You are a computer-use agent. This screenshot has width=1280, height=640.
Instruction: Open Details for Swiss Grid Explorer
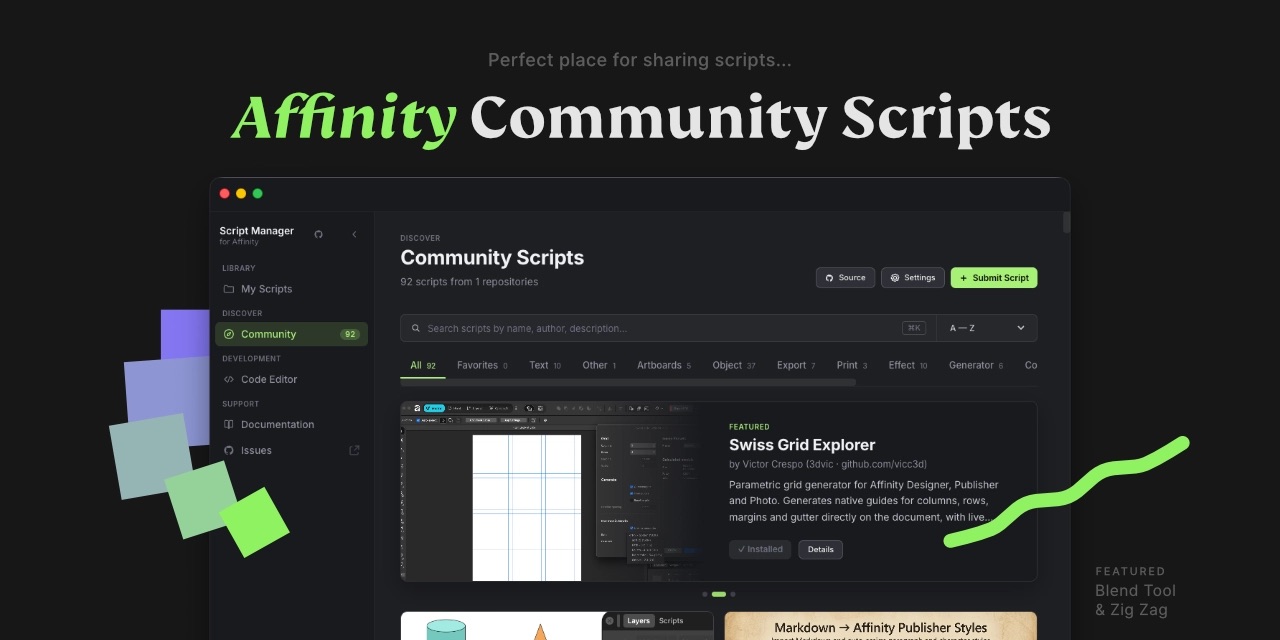point(820,549)
